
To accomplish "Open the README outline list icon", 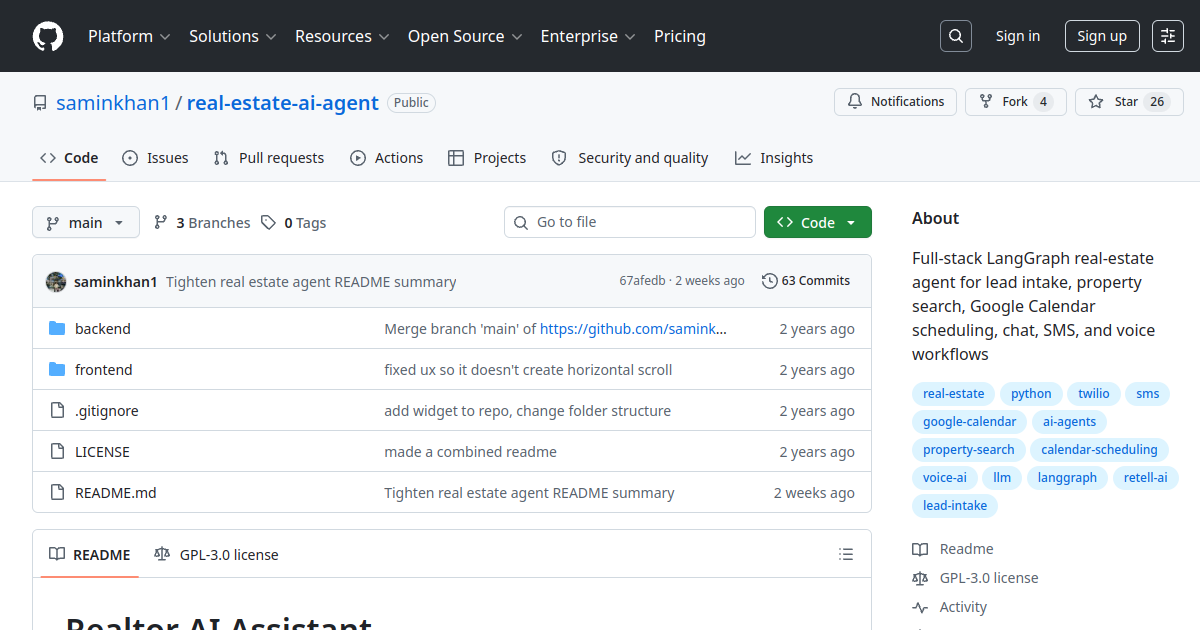I will click(x=846, y=554).
